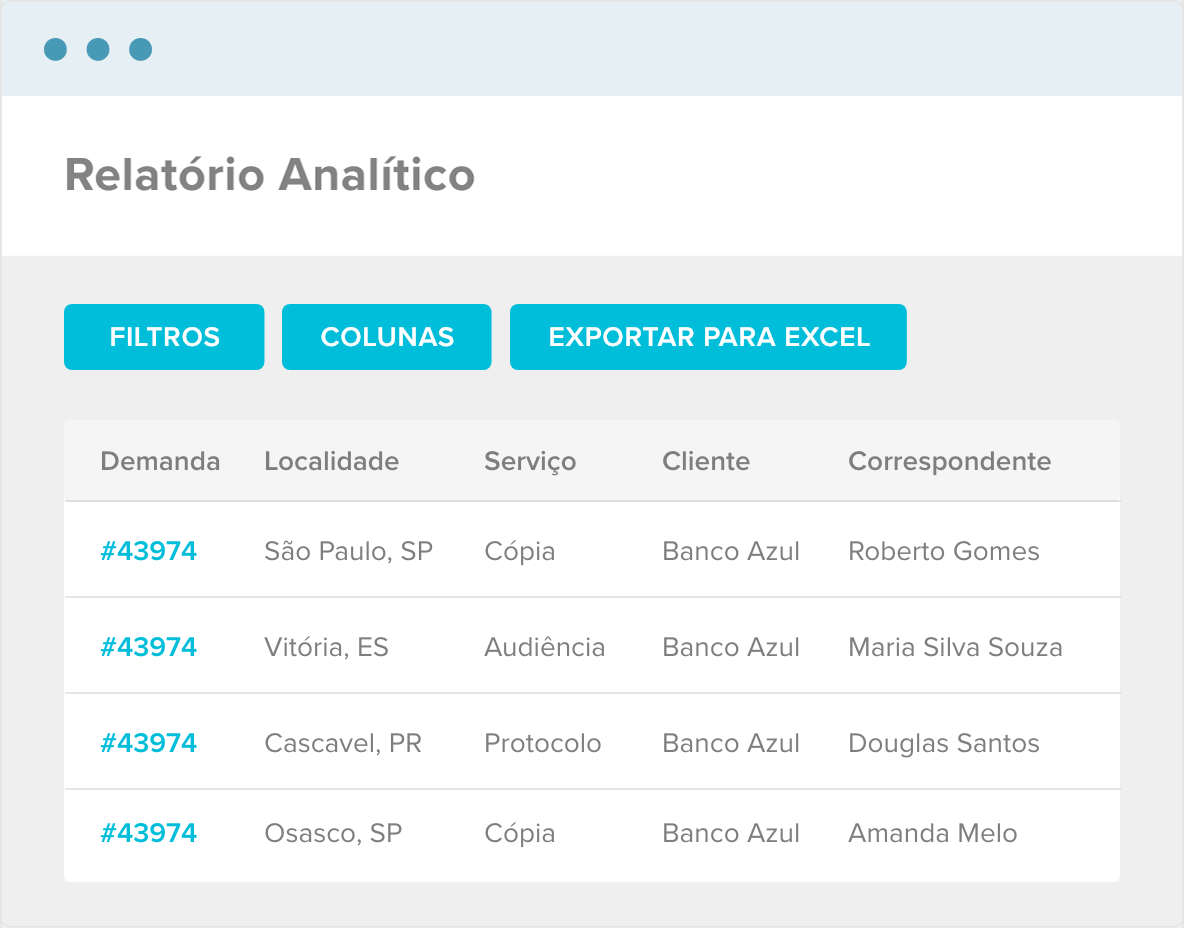1184x928 pixels.
Task: Click the first window control dot
Action: point(56,49)
